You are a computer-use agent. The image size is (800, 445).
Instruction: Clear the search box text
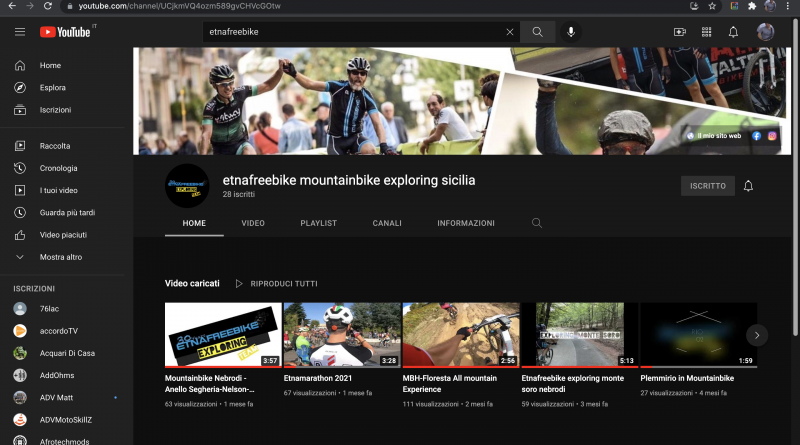click(x=510, y=32)
